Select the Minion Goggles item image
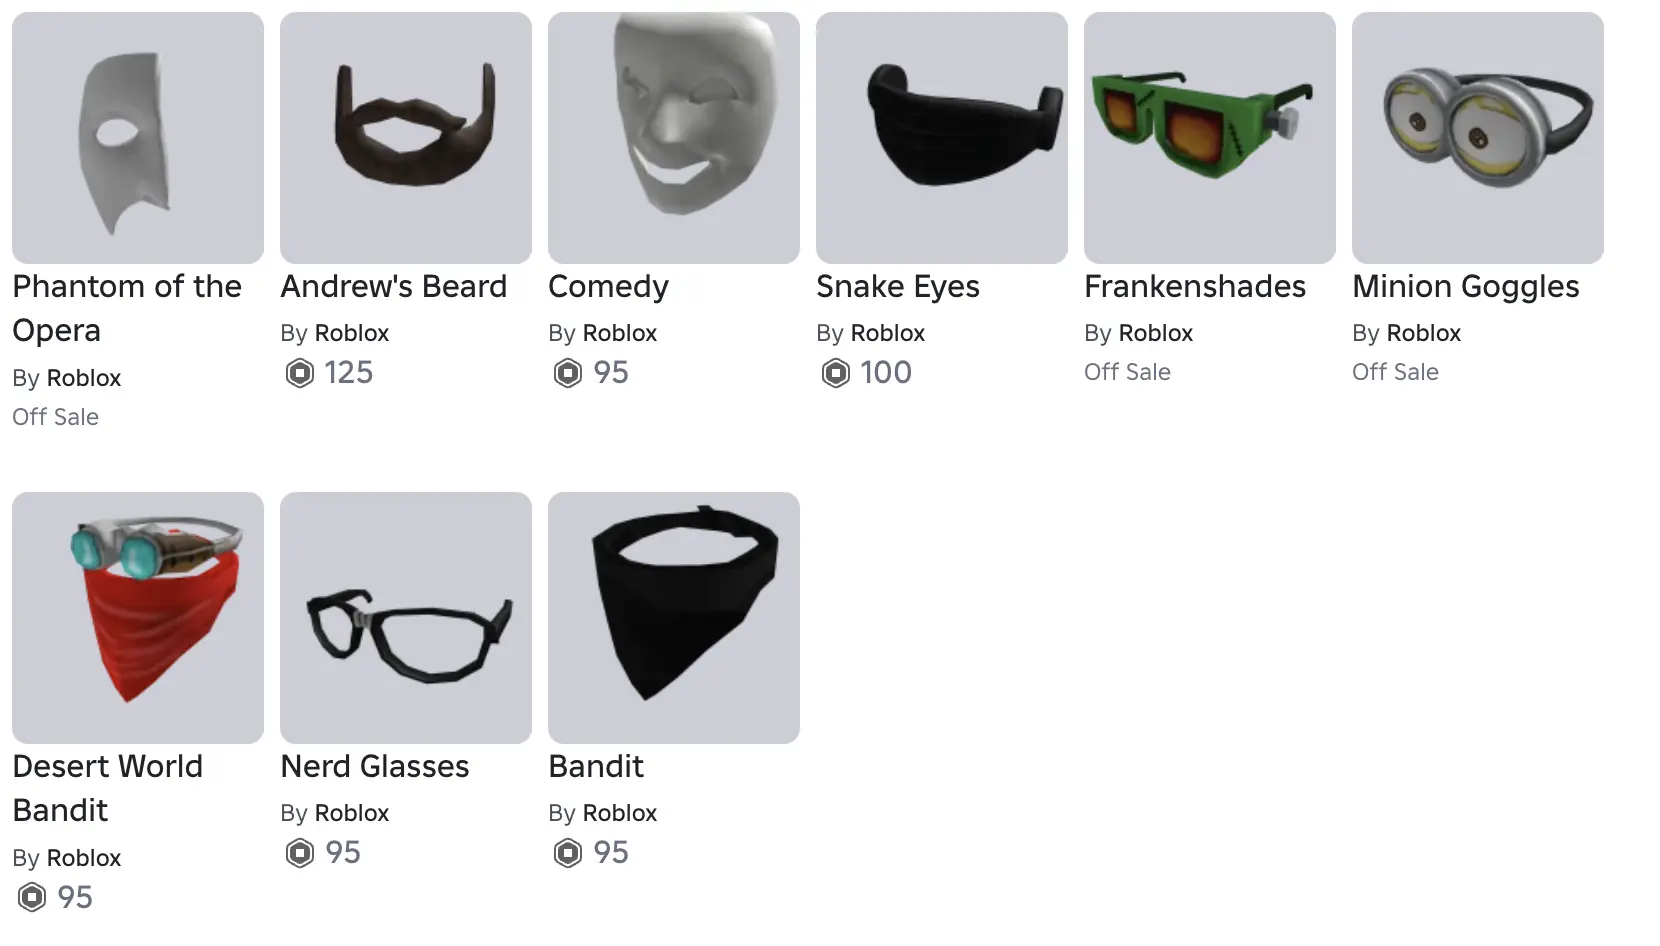Screen dimensions: 1660x946 pyautogui.click(x=1478, y=138)
